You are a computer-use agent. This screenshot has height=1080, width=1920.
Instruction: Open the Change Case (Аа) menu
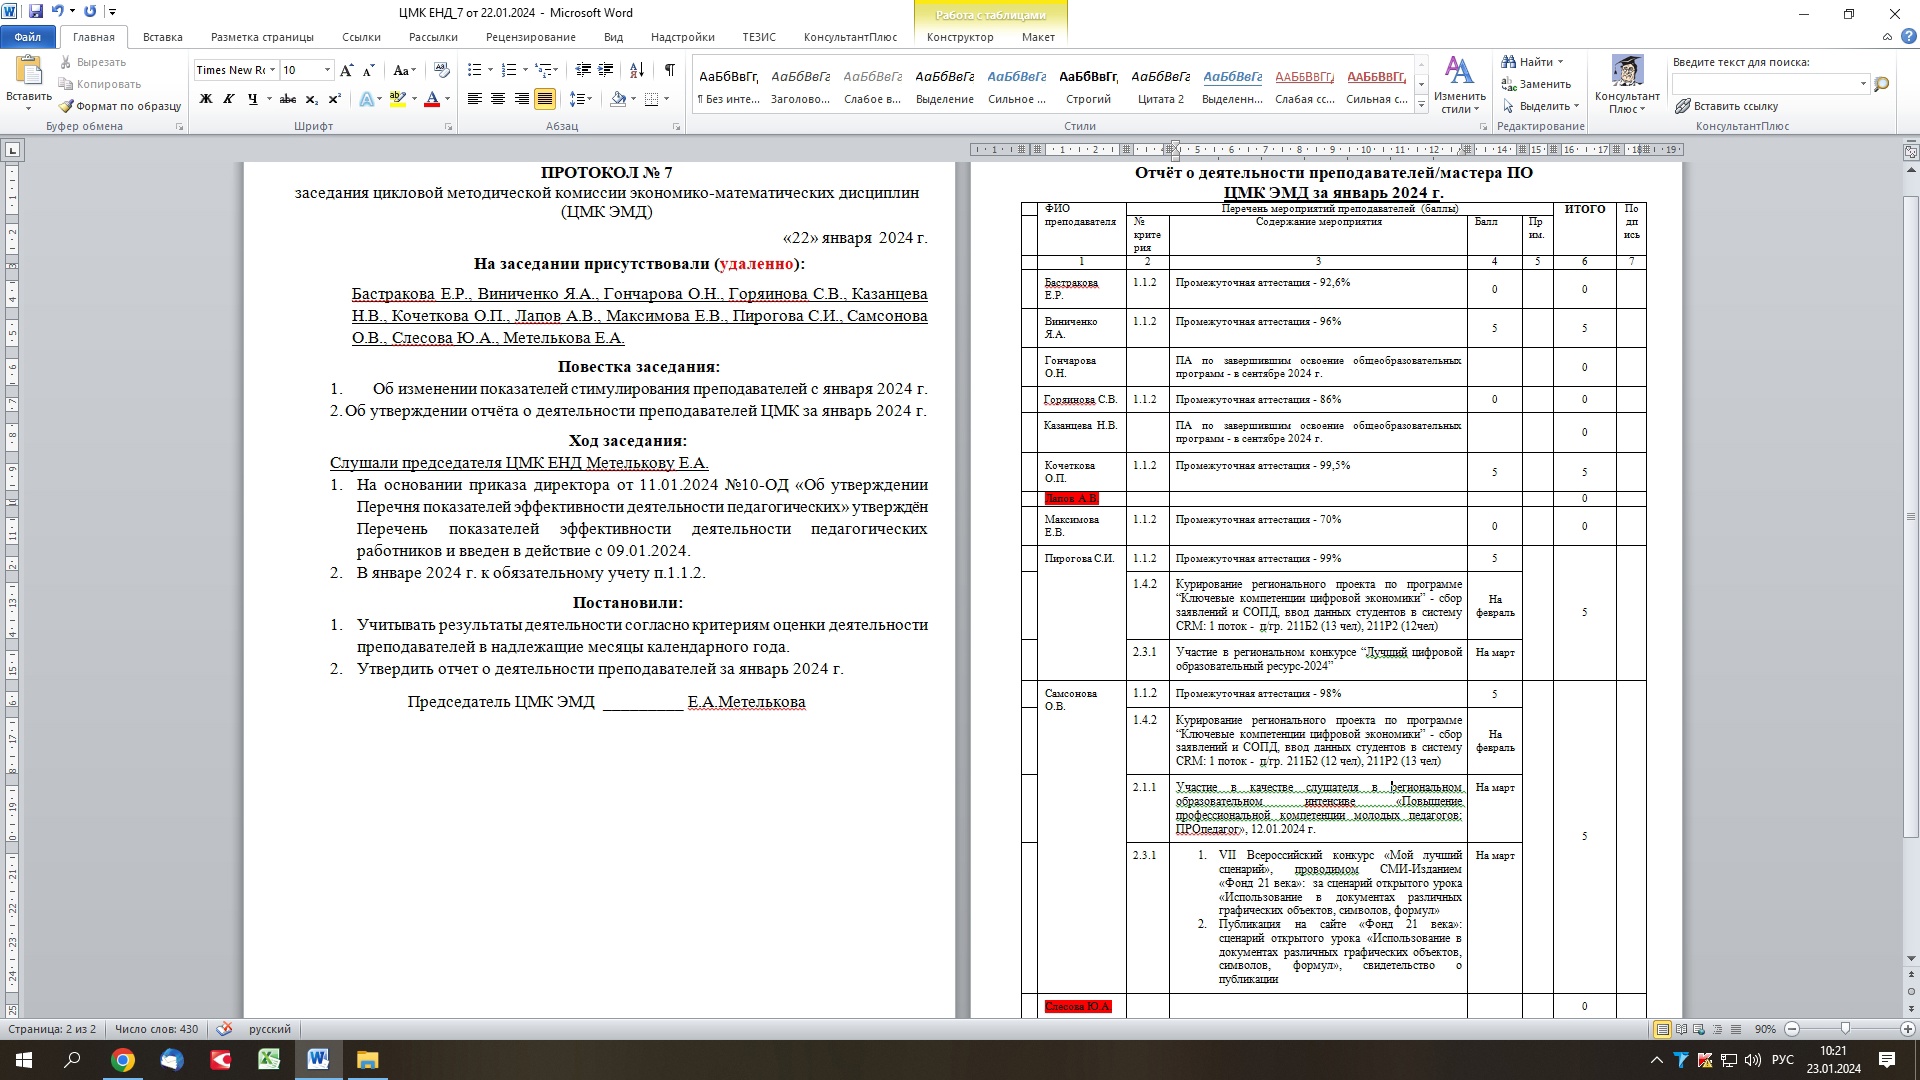tap(403, 70)
